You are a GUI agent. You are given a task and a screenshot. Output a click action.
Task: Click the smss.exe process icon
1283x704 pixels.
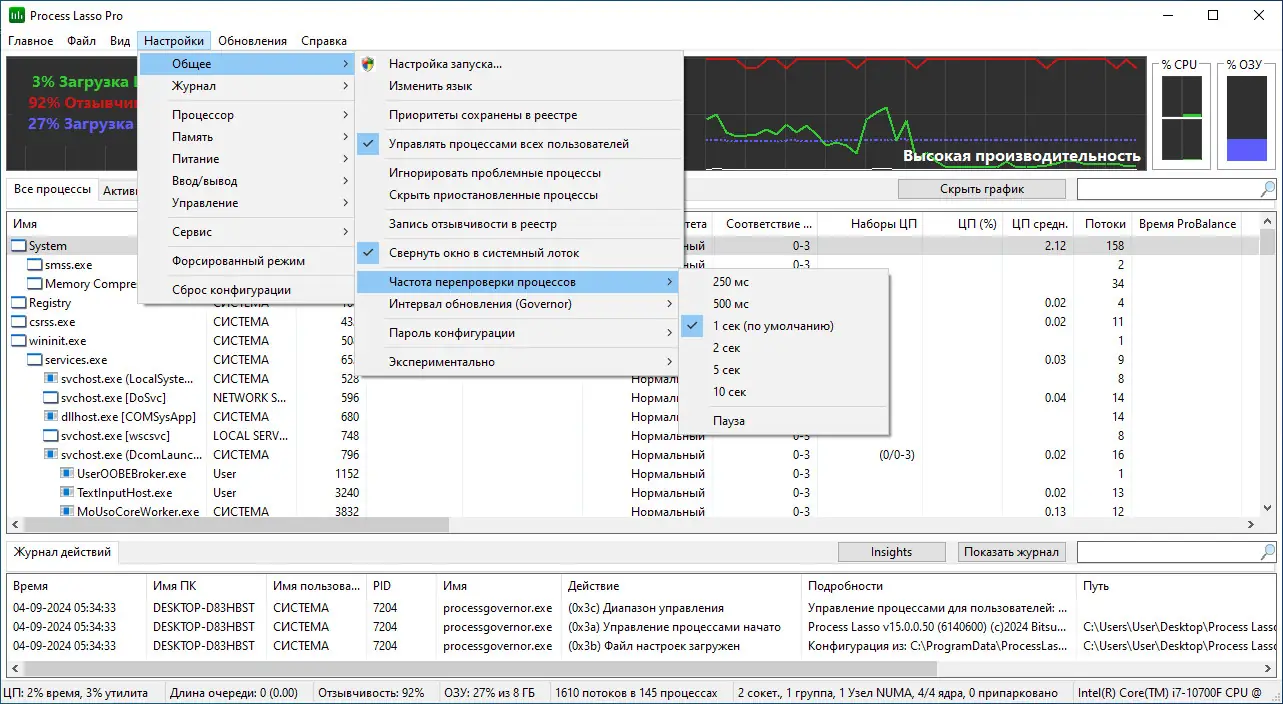pyautogui.click(x=35, y=265)
